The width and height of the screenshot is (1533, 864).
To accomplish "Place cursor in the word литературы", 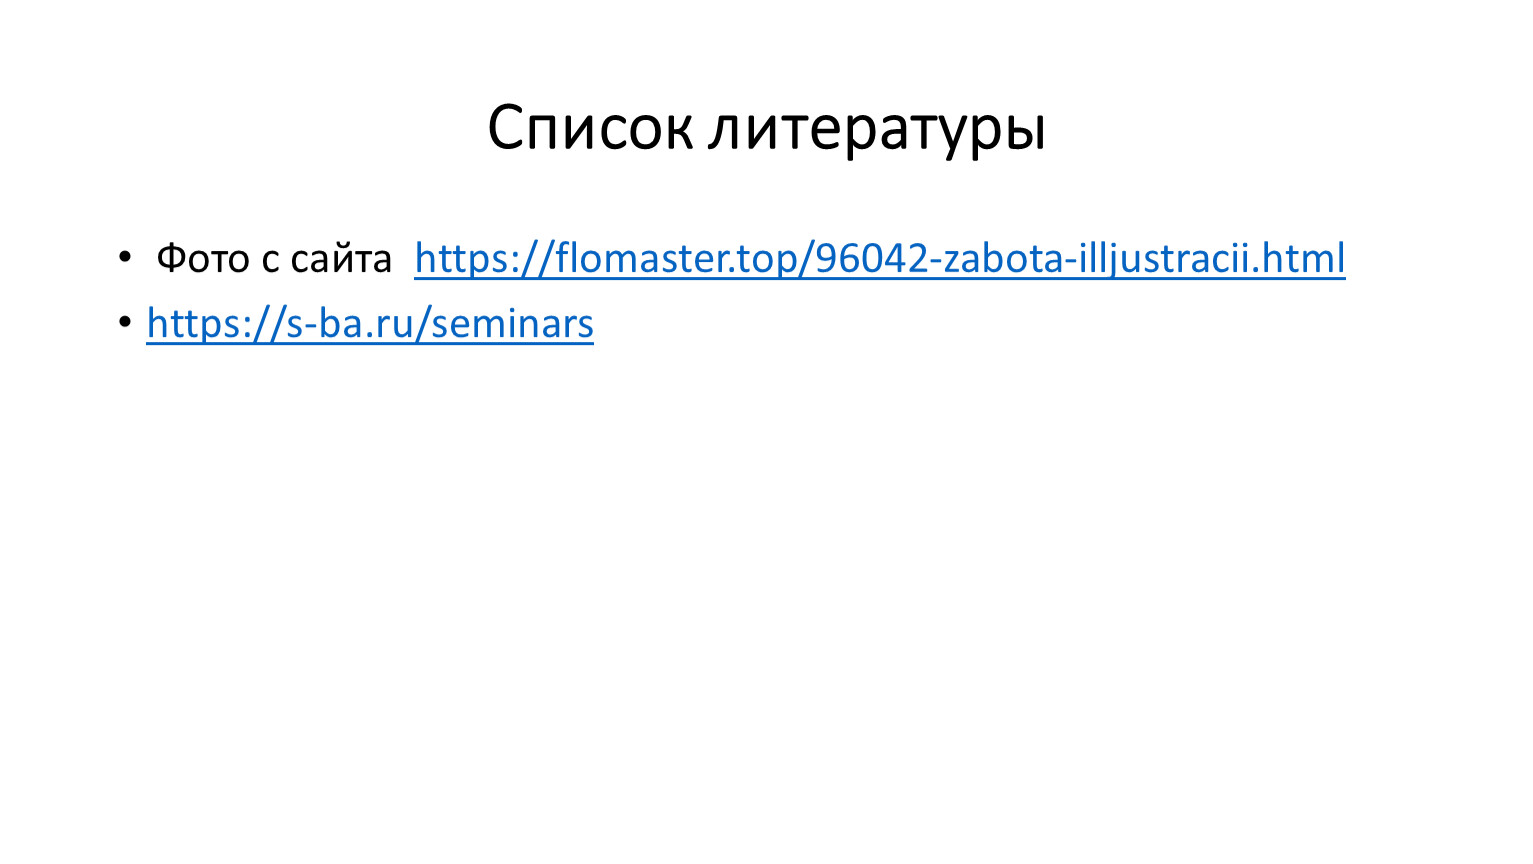I will (x=877, y=129).
